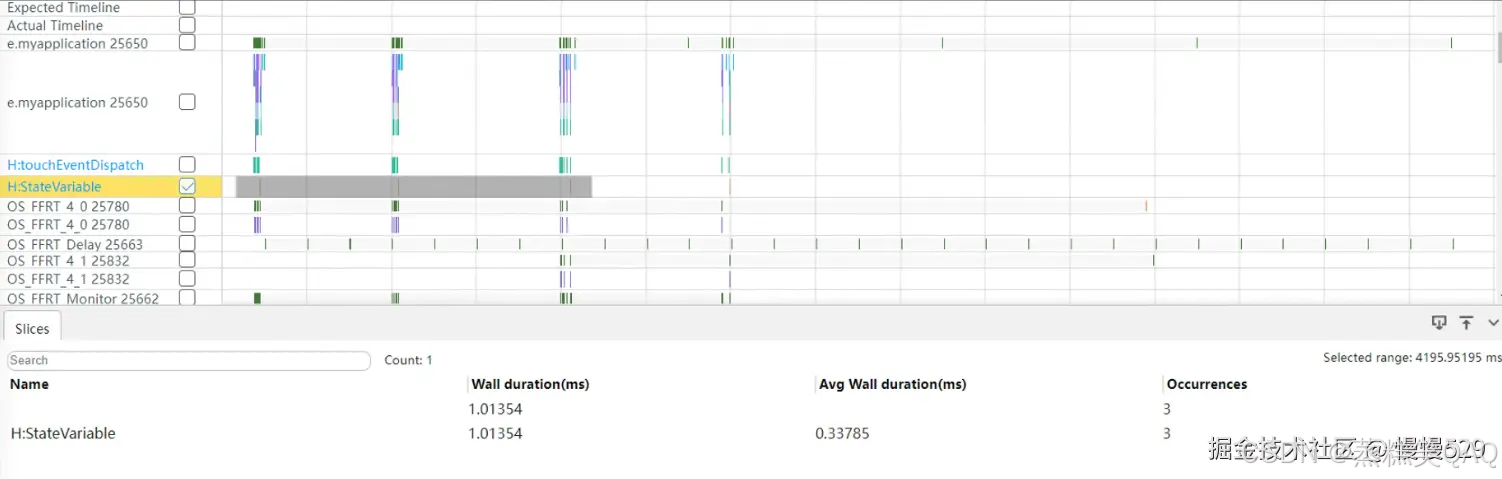Image resolution: width=1502 pixels, height=479 pixels.
Task: Click the OS_FFRT_Monitor 25662 track label
Action: point(83,298)
